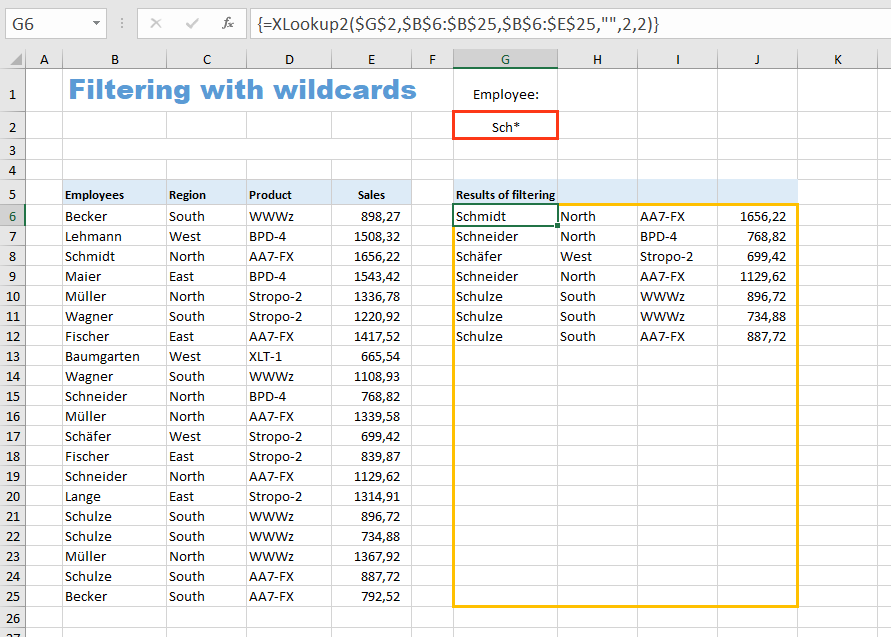Select column E header labeled Sales

pos(371,59)
